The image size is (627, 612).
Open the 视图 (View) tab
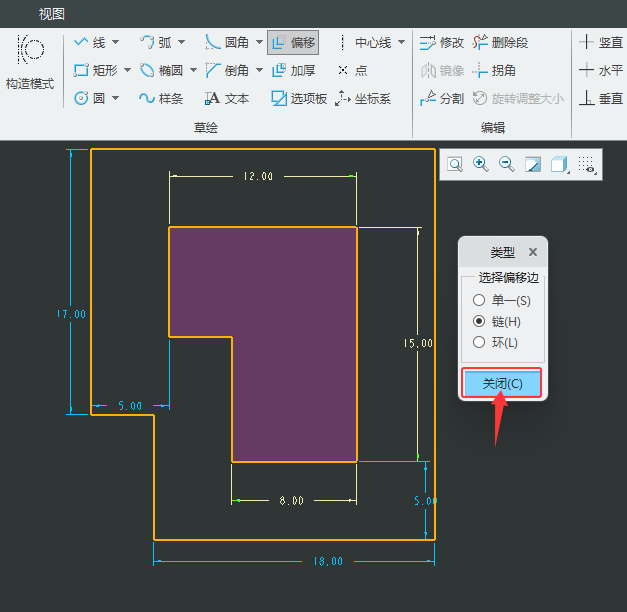[x=52, y=14]
